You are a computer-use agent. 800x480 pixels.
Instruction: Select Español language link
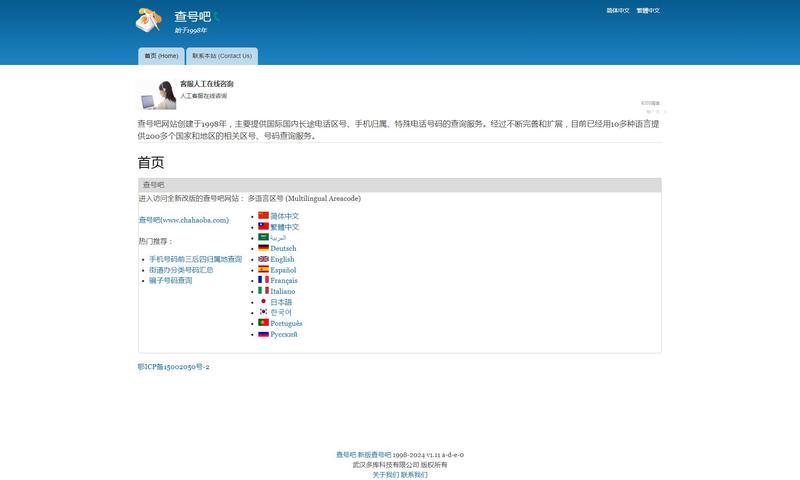283,270
